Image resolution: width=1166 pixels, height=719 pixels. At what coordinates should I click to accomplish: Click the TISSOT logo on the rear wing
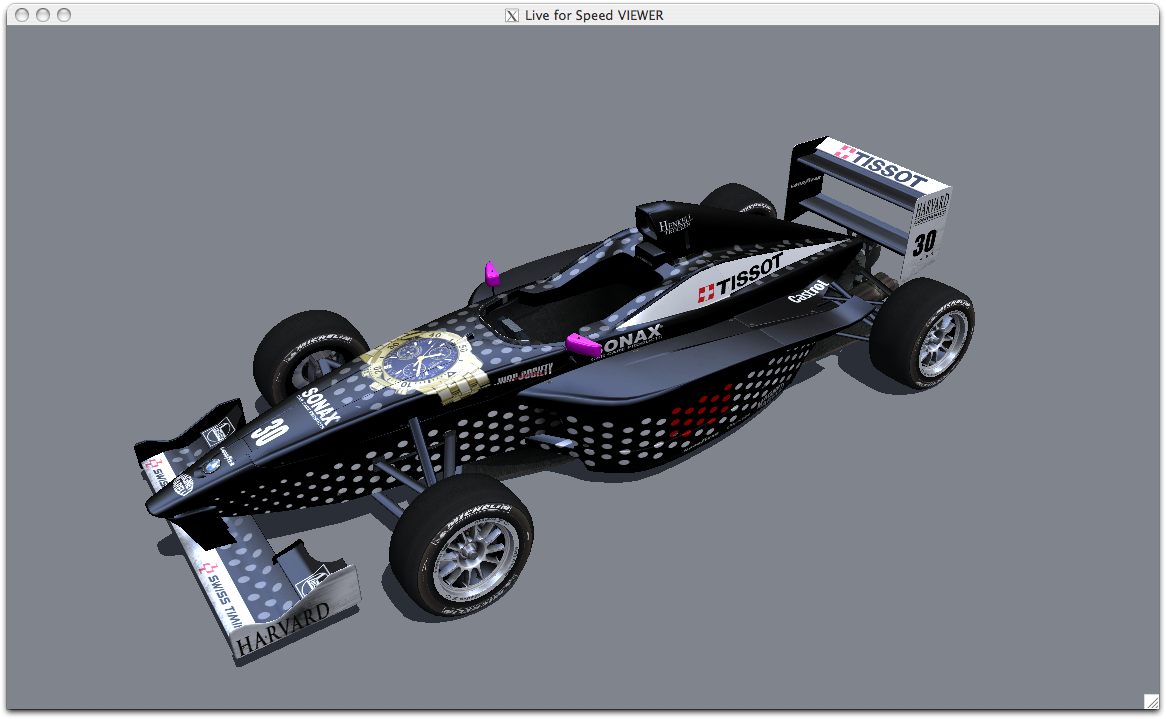[881, 165]
